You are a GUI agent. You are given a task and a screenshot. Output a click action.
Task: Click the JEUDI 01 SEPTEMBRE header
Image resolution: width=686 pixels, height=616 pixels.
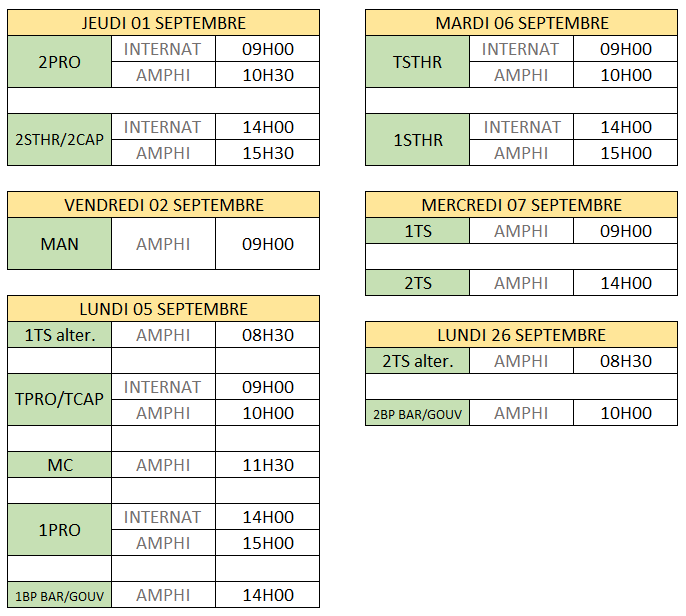click(x=163, y=23)
